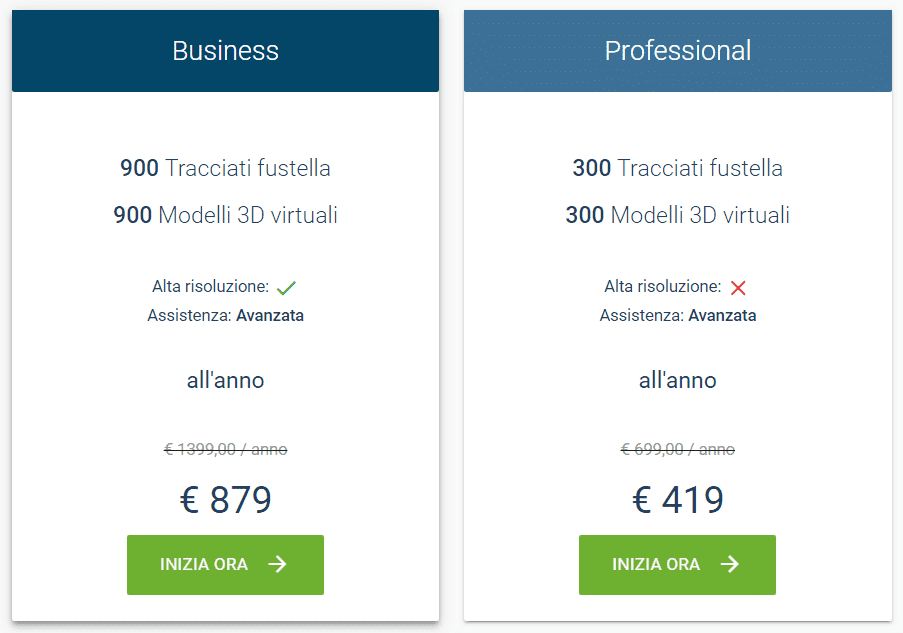This screenshot has height=633, width=903.
Task: Click 300 Tracciati fustella in Professional plan
Action: pyautogui.click(x=677, y=168)
